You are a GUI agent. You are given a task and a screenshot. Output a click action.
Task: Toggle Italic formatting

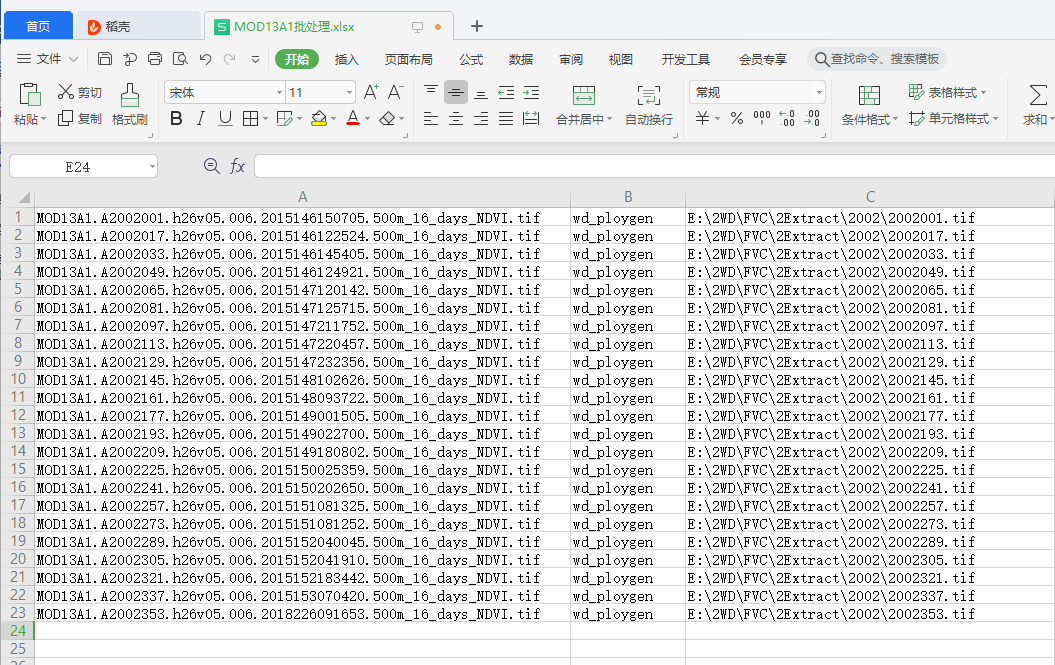(201, 119)
